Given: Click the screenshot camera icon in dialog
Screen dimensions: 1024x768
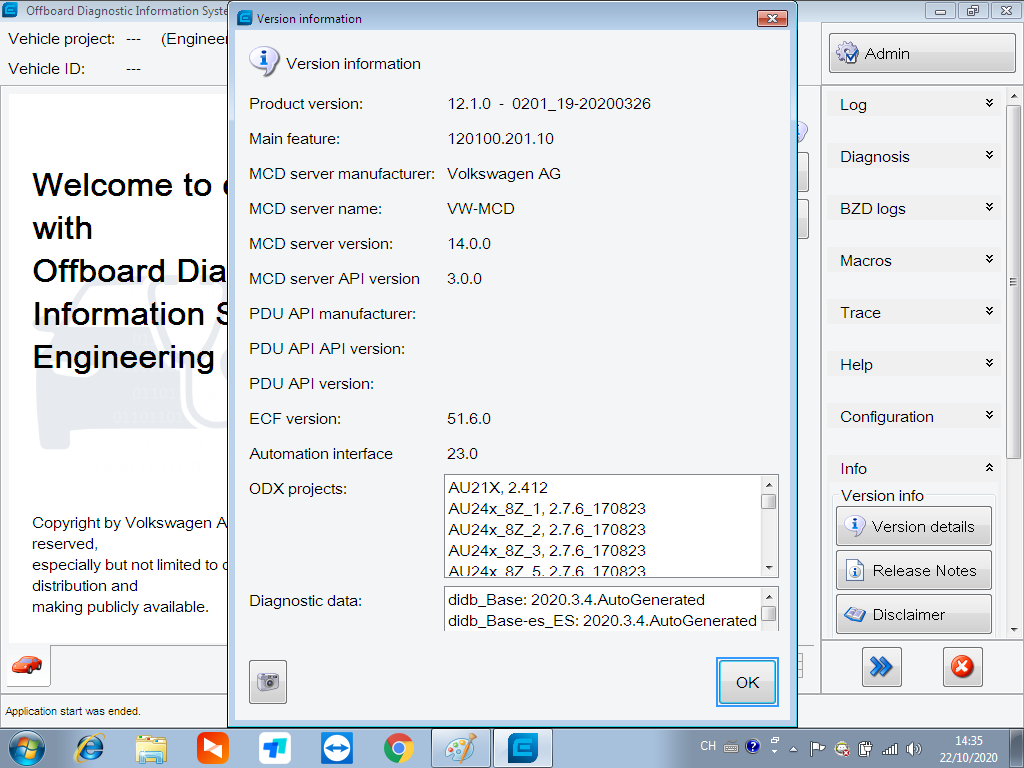Looking at the screenshot, I should coord(268,682).
